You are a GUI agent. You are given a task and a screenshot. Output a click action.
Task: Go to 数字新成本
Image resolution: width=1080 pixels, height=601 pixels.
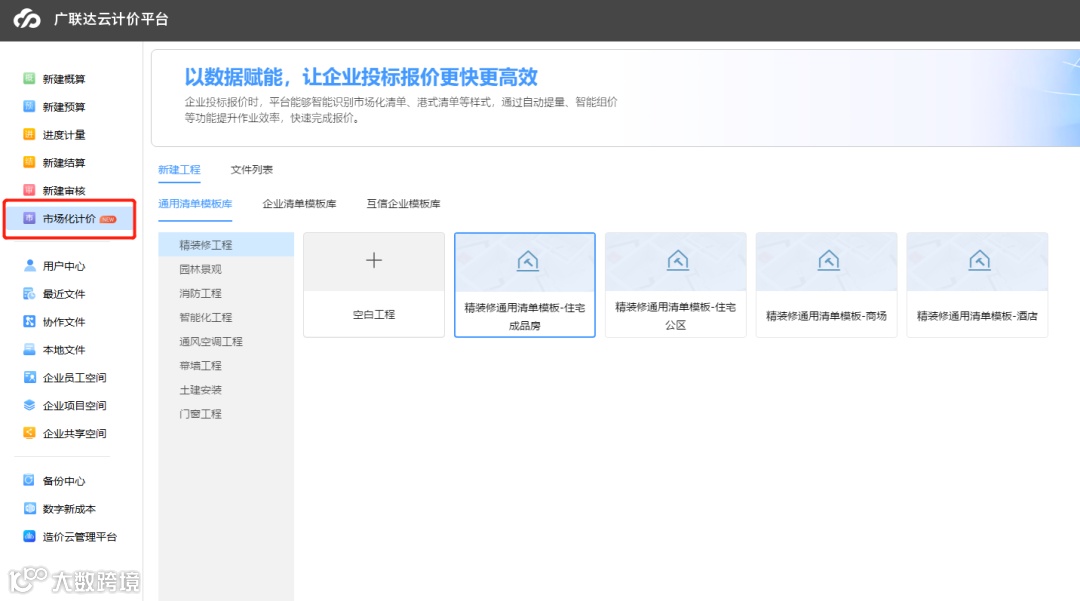69,509
